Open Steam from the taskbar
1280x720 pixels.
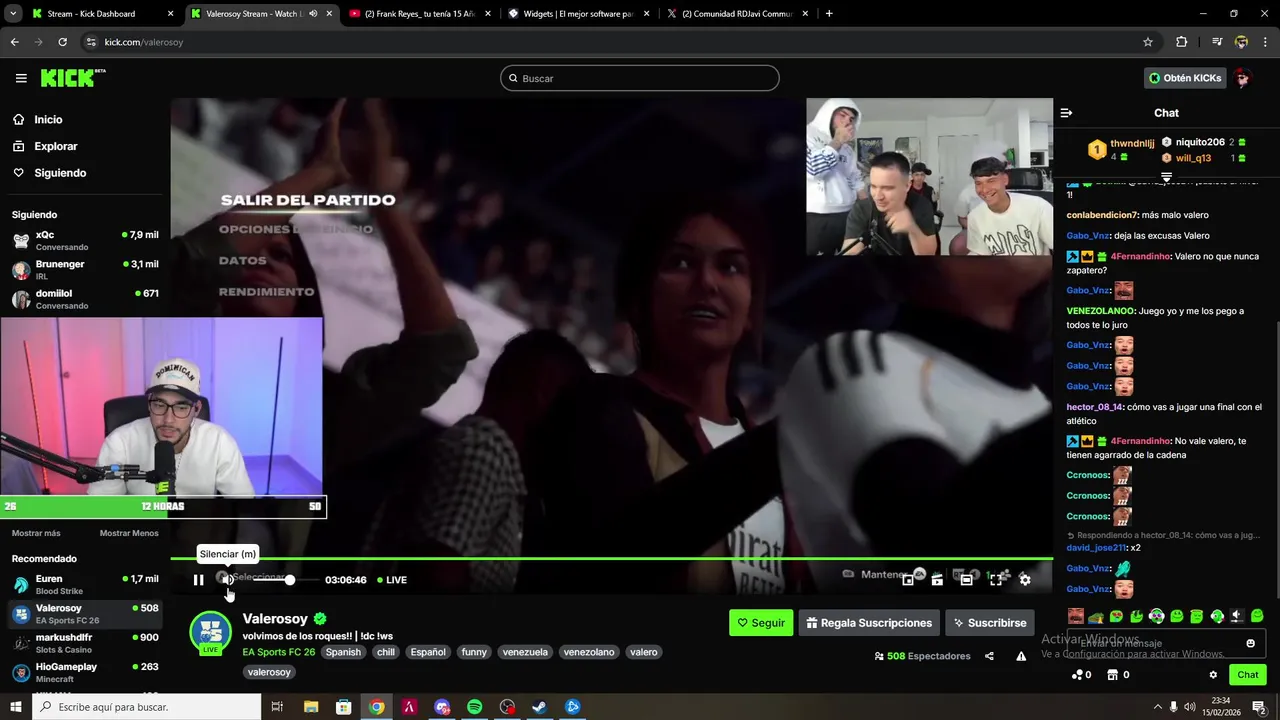539,707
